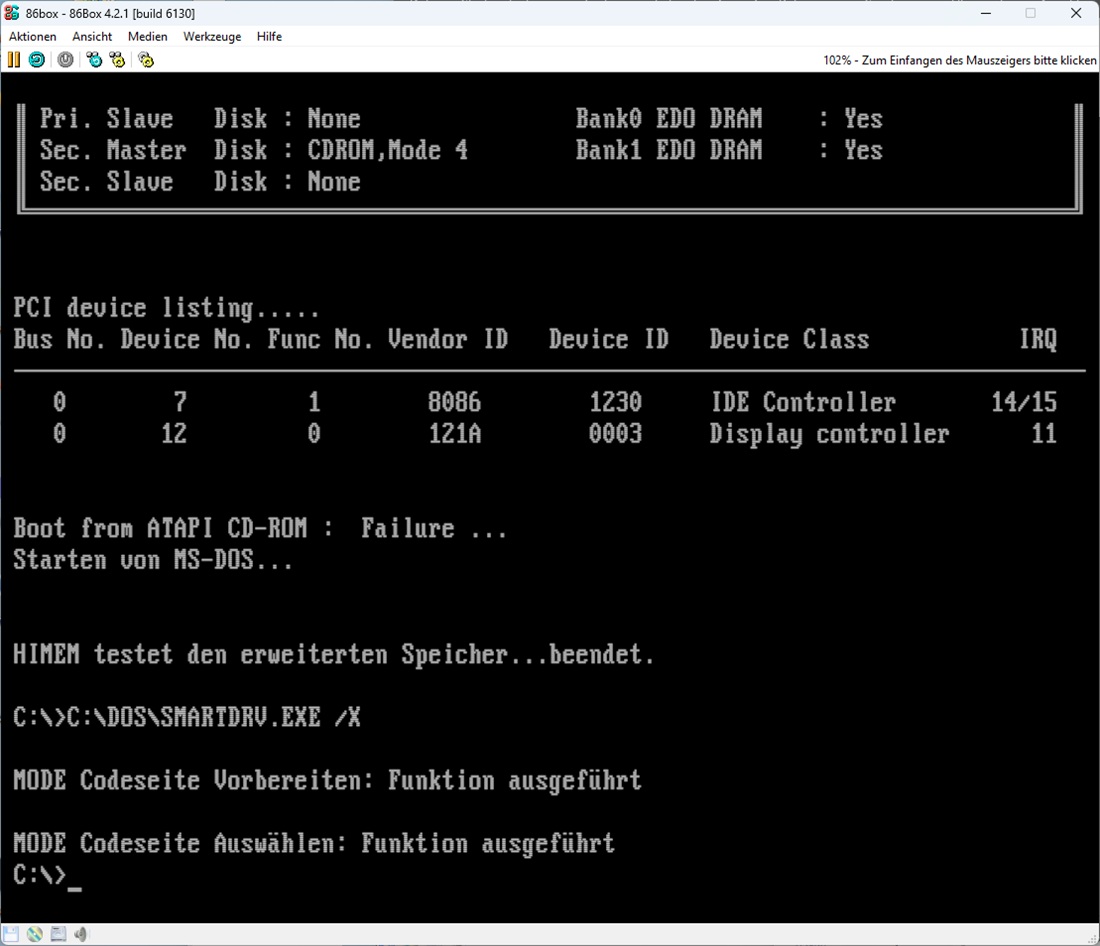Image resolution: width=1100 pixels, height=946 pixels.
Task: Click the hard reset toolbar icon
Action: (36, 60)
